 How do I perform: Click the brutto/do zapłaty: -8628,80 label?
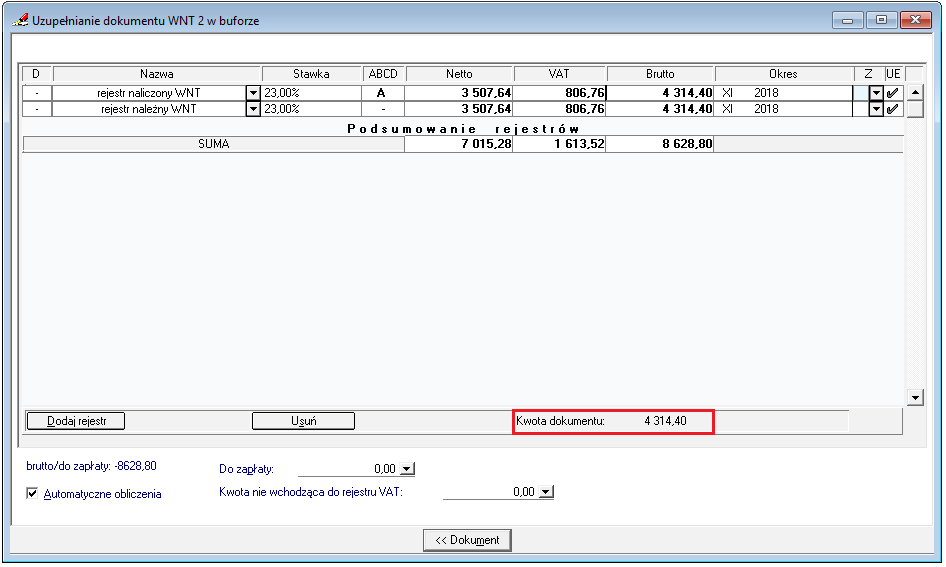[x=92, y=466]
